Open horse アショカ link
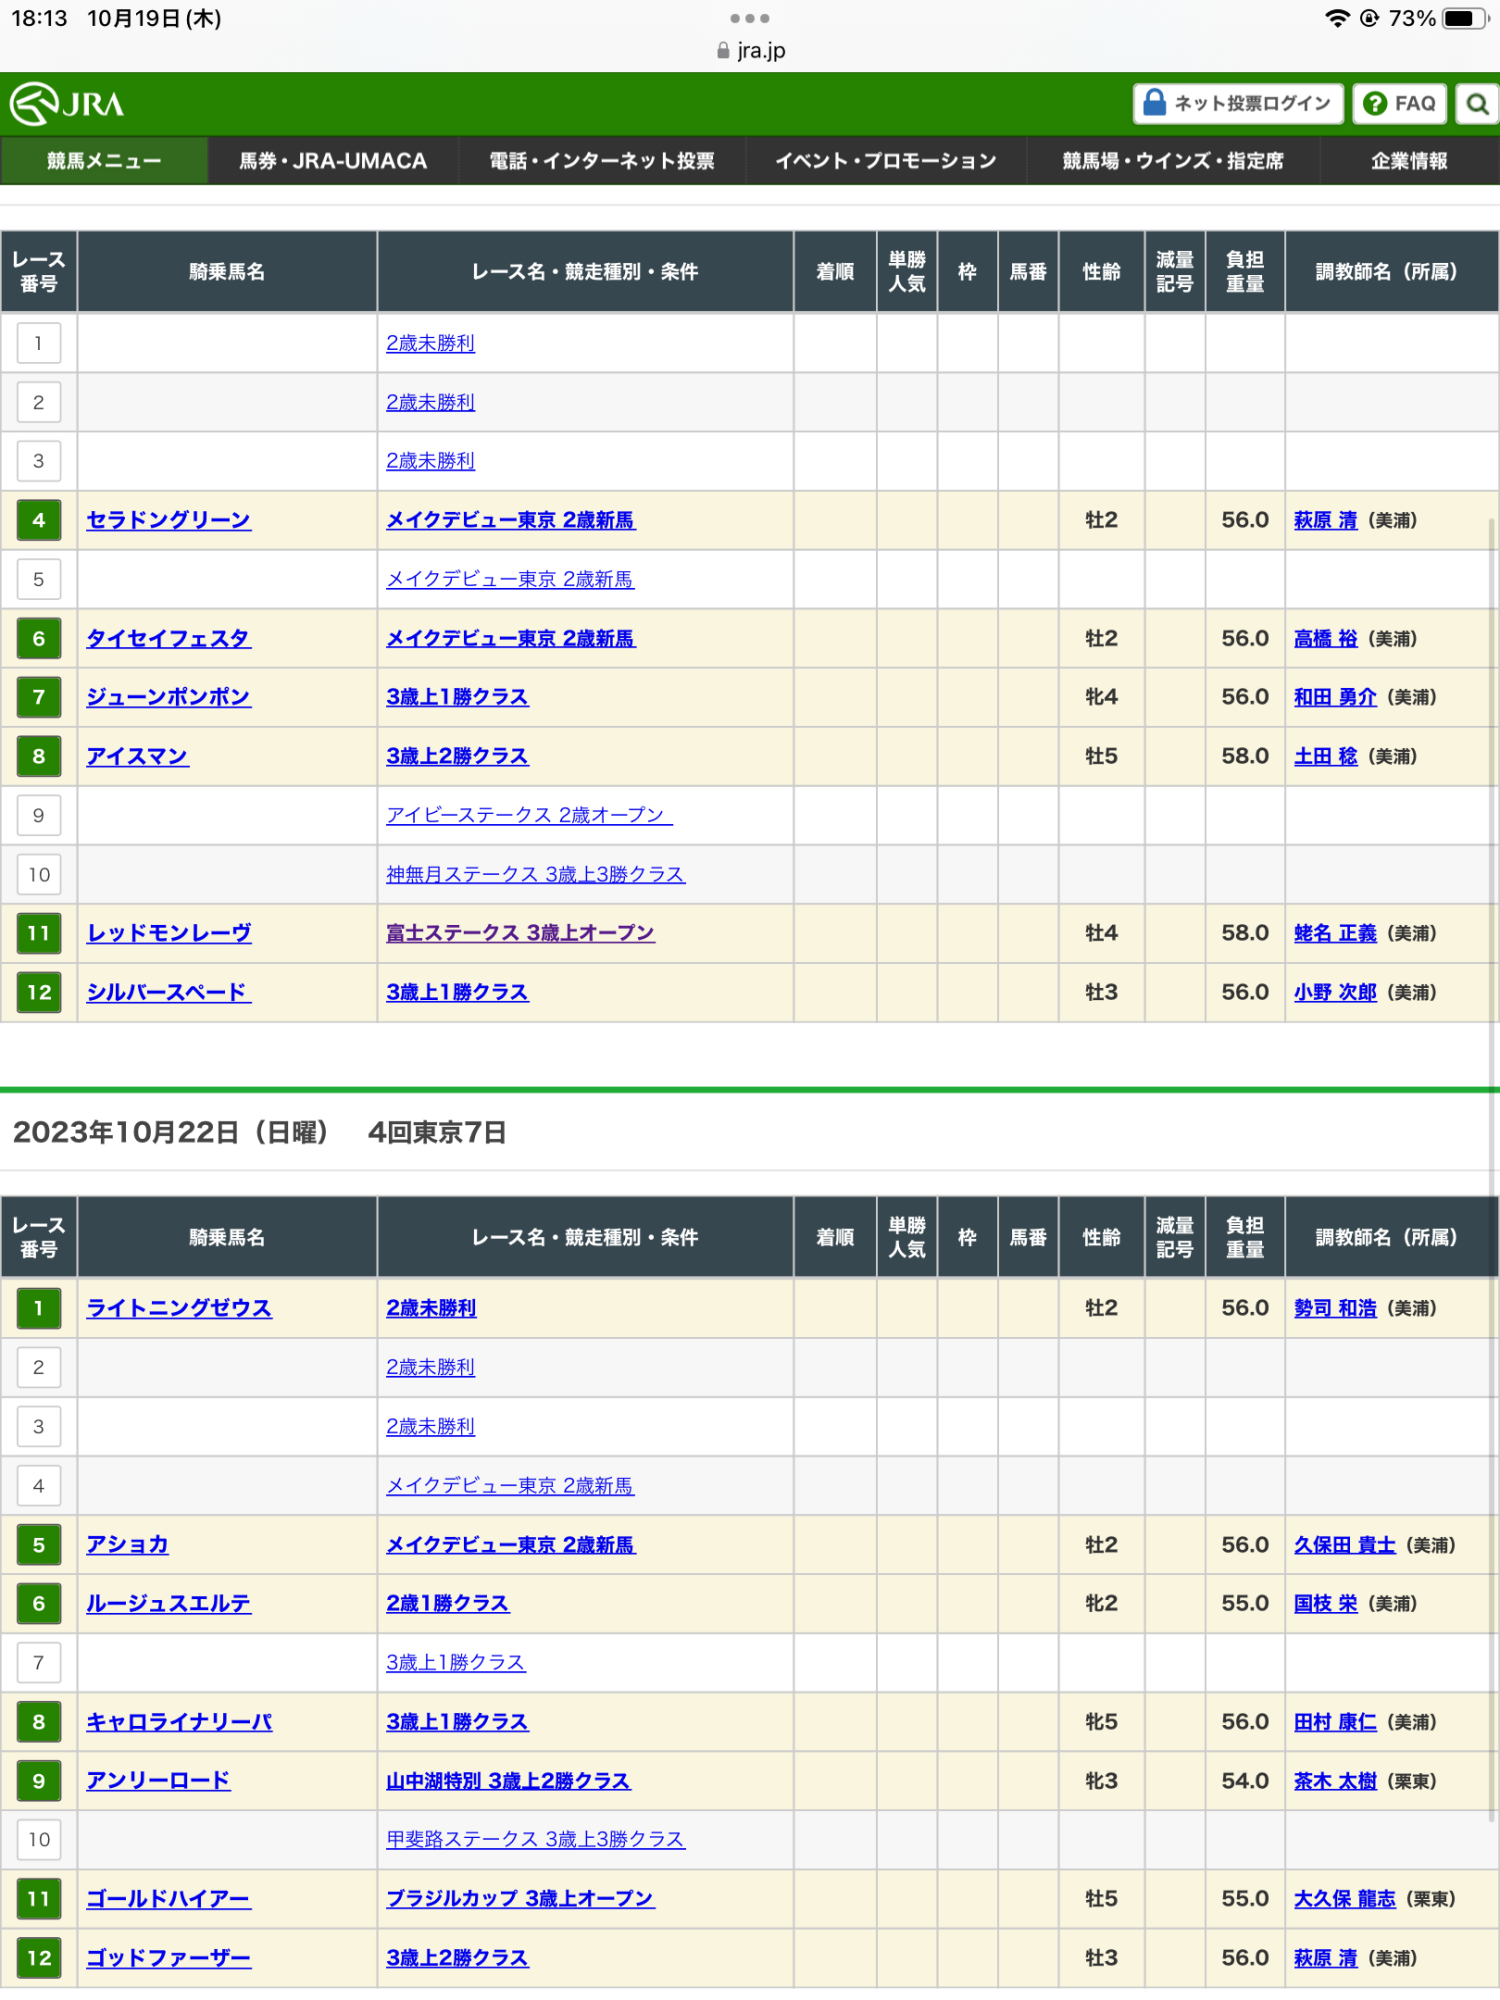 click(x=128, y=1545)
